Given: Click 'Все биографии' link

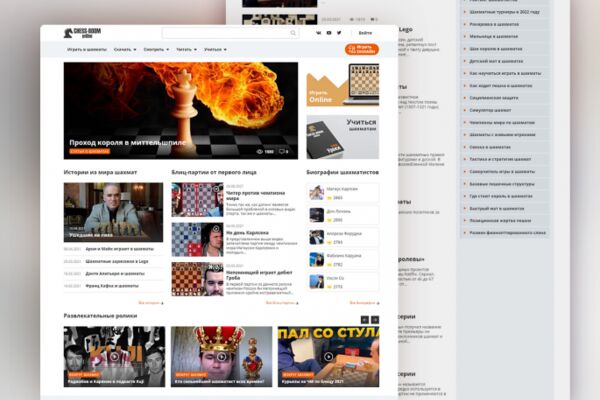Looking at the screenshot, I should coord(364,303).
